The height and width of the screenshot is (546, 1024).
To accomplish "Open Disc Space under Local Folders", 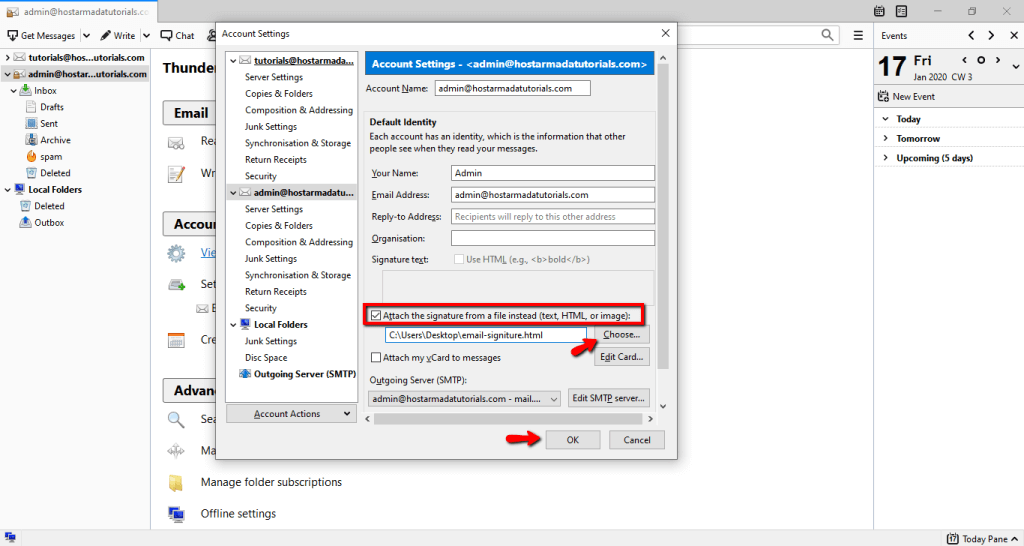I will pos(266,357).
